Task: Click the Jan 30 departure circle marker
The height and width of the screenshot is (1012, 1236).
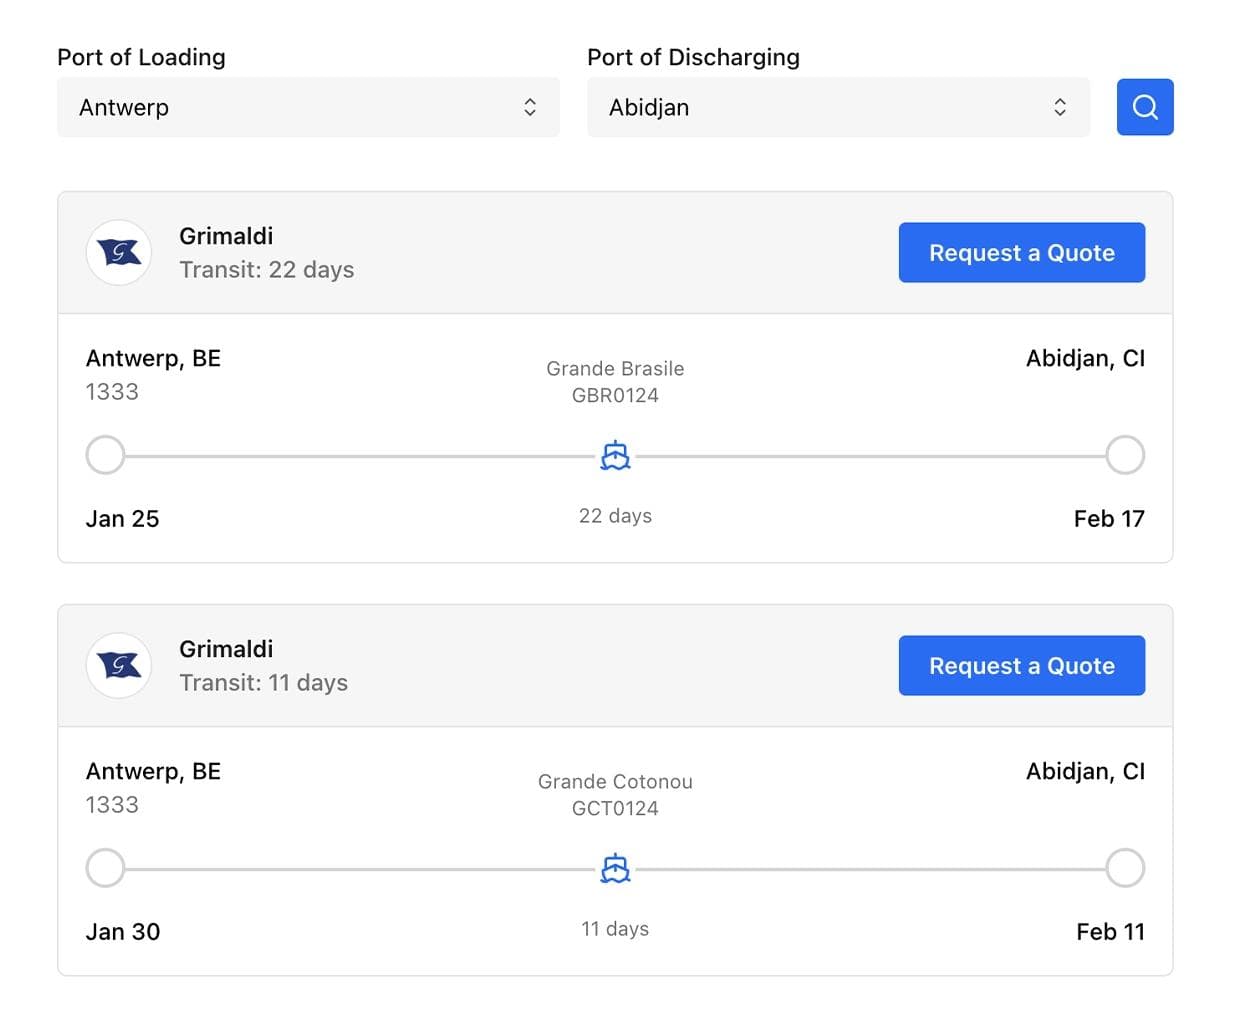Action: tap(105, 868)
